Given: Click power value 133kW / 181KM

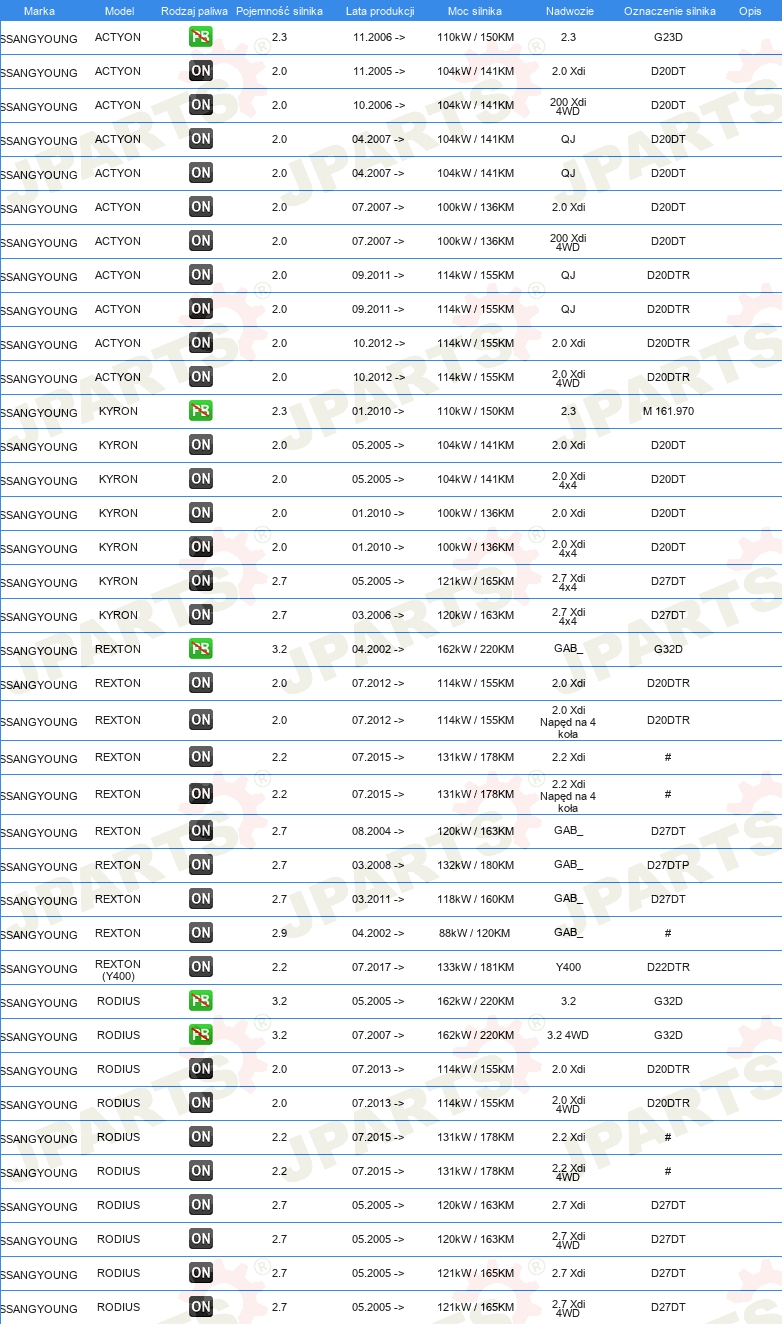Looking at the screenshot, I should (x=475, y=967).
